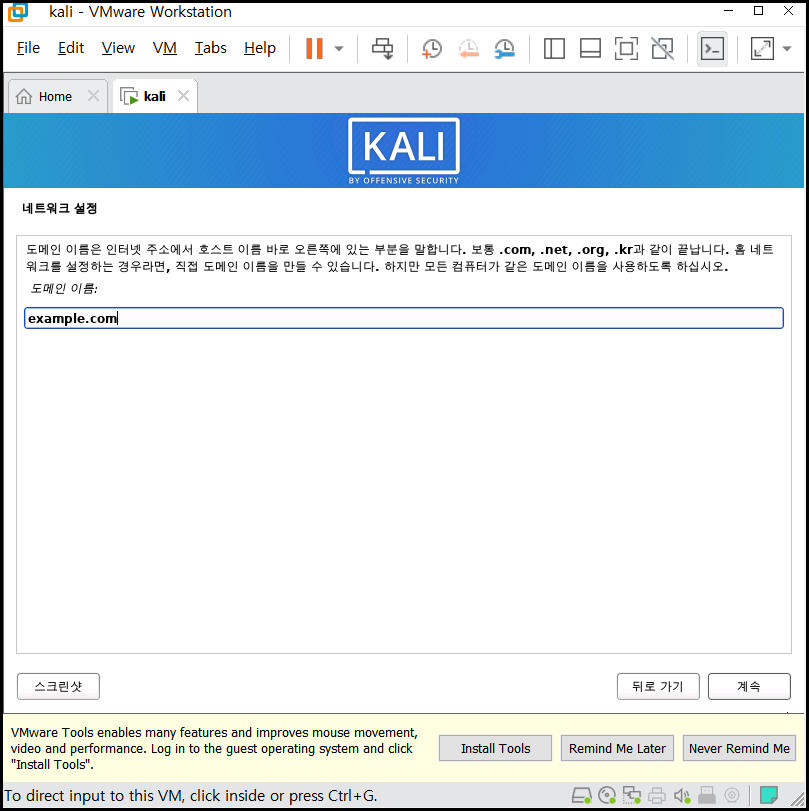
Task: Open the snapshot manager icon
Action: (x=504, y=49)
